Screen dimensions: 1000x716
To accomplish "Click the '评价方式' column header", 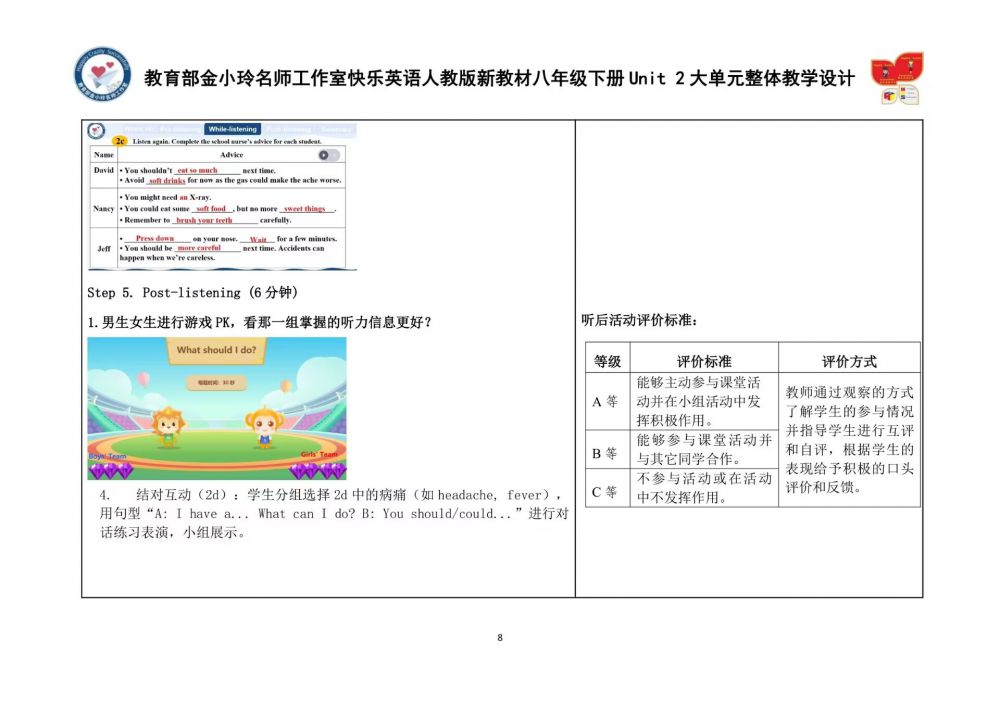I will tap(849, 361).
